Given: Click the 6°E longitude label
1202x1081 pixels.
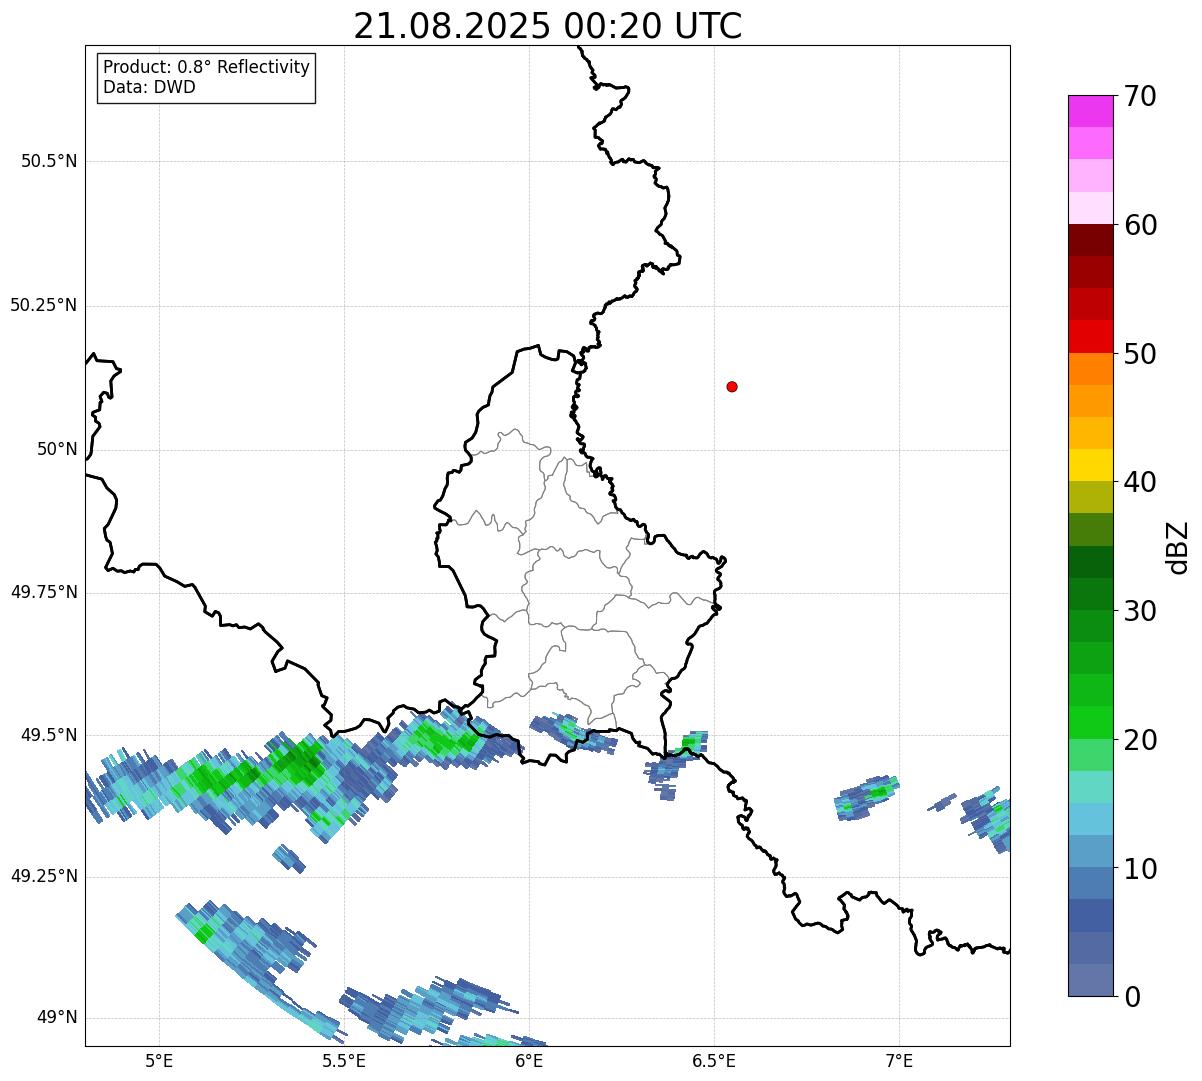Looking at the screenshot, I should [529, 1060].
